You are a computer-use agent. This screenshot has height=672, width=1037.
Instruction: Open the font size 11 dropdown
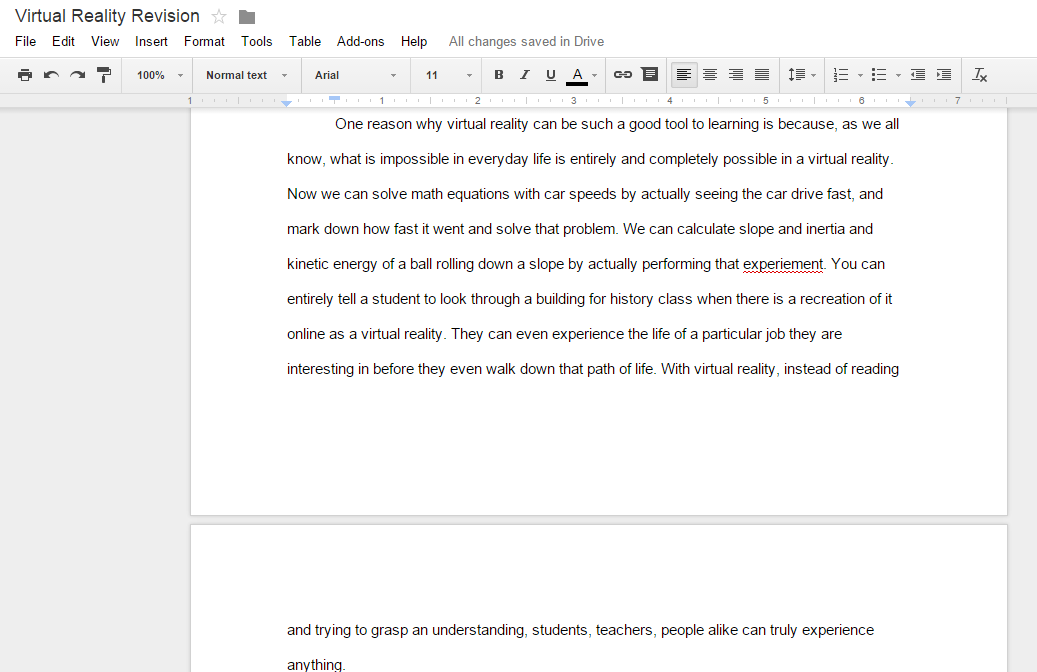click(x=448, y=75)
